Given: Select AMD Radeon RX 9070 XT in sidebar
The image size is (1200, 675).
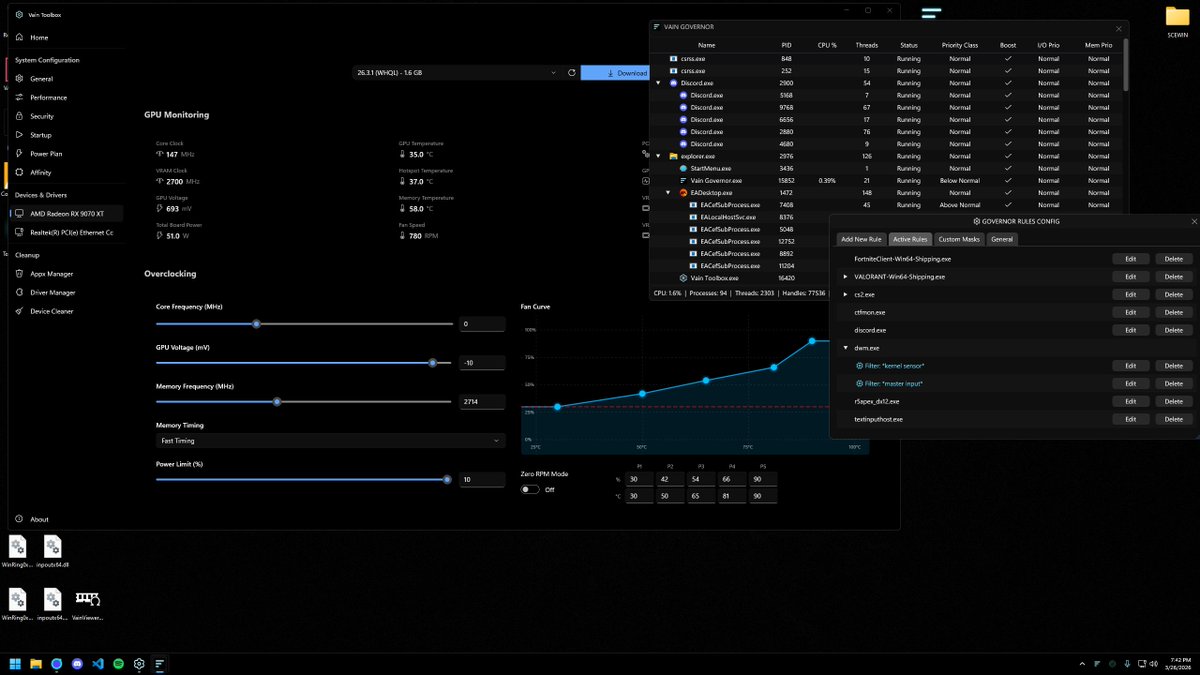Looking at the screenshot, I should [x=66, y=214].
